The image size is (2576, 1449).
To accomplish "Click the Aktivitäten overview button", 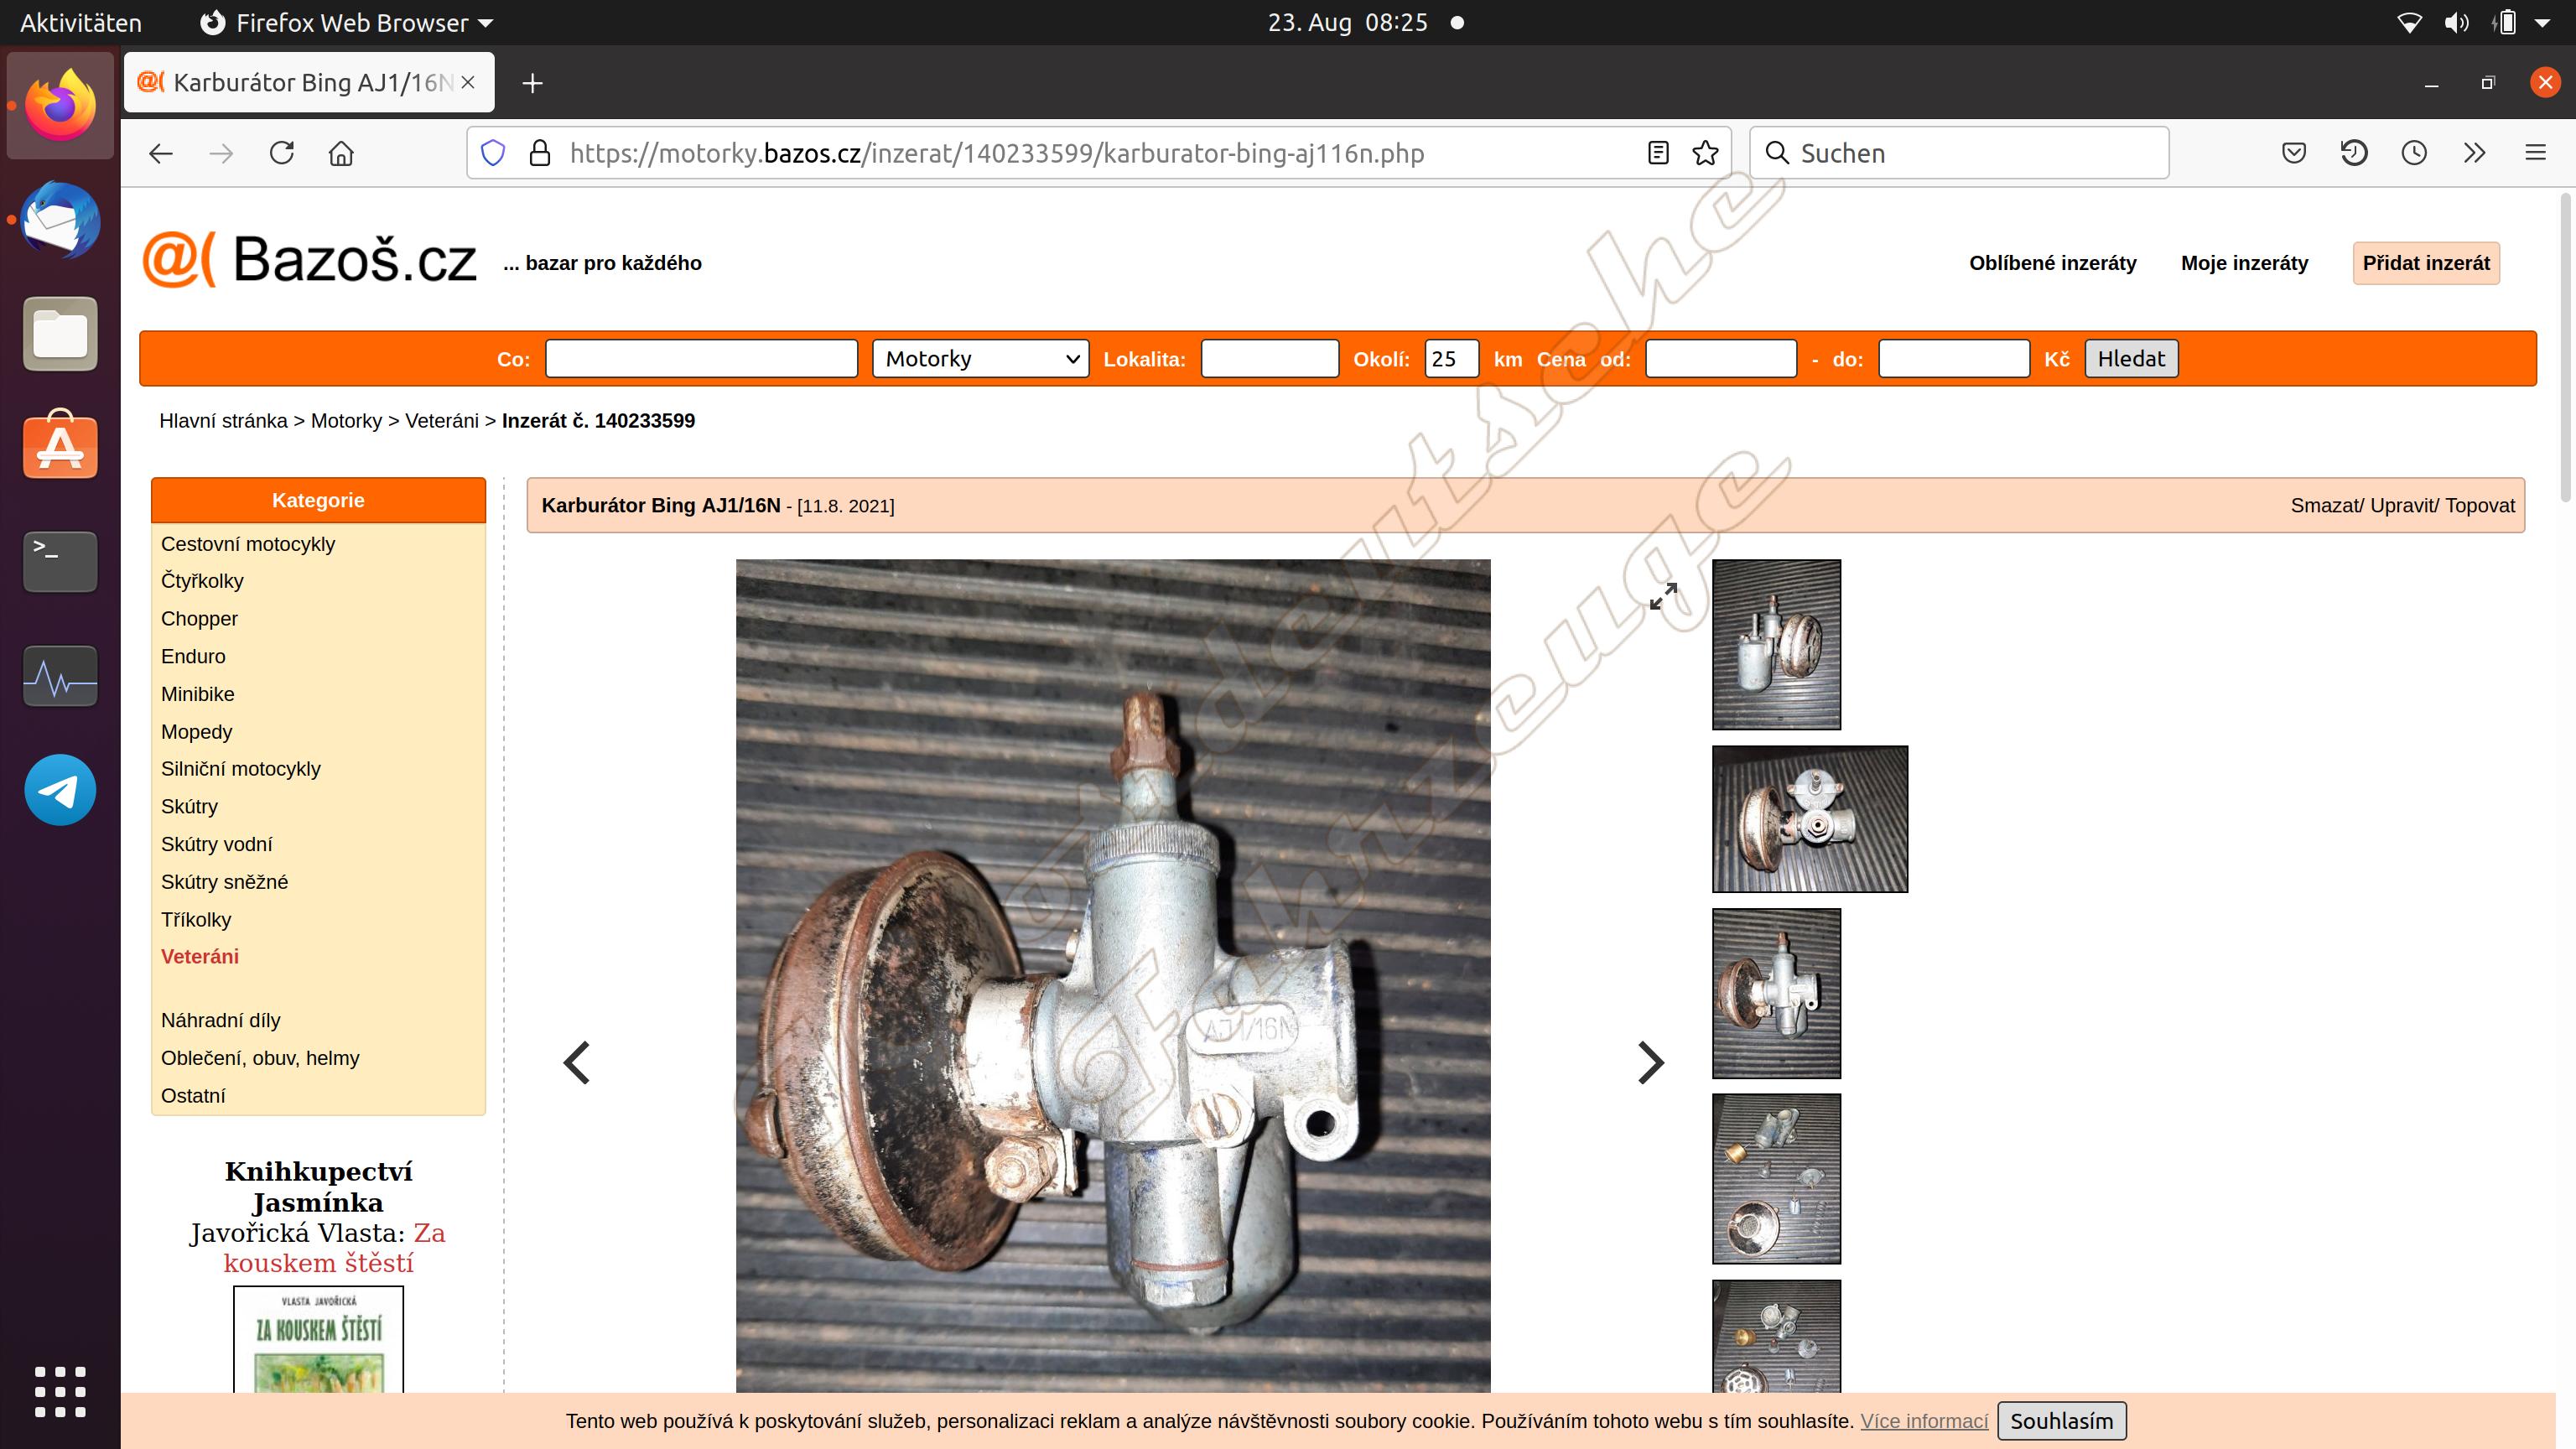I will click(81, 22).
